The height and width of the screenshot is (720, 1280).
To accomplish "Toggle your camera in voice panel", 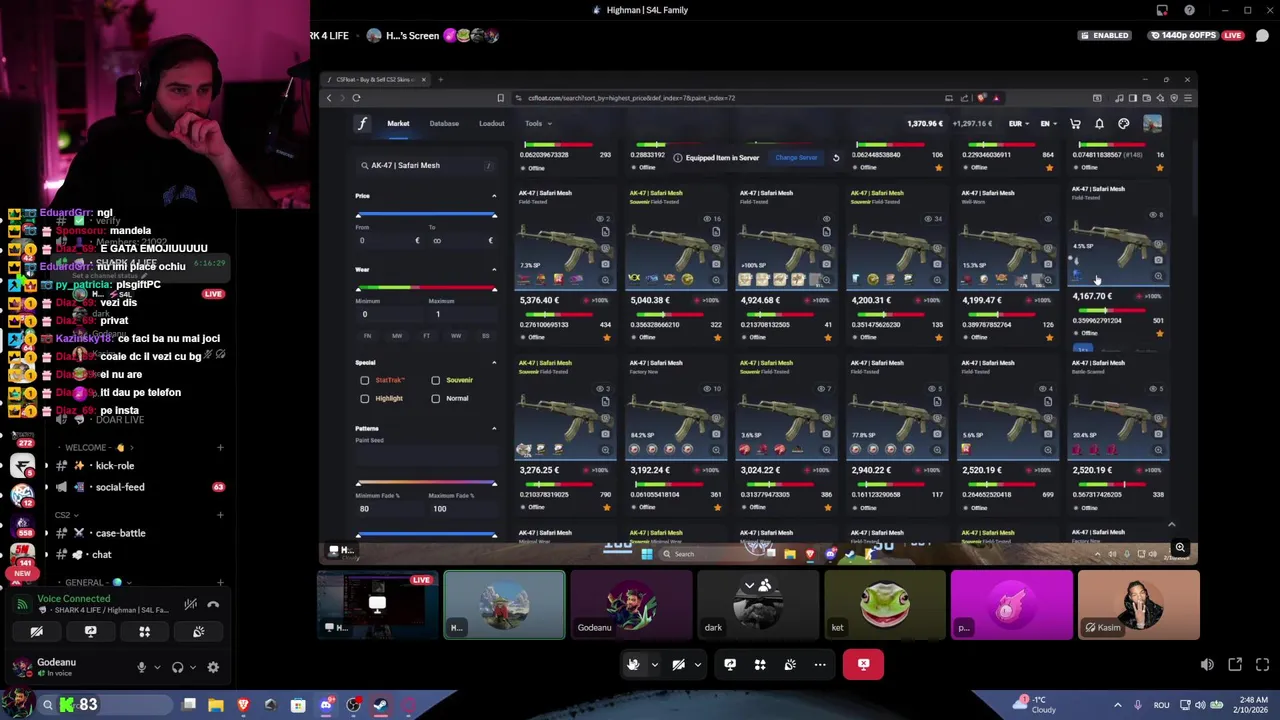I will (36, 632).
